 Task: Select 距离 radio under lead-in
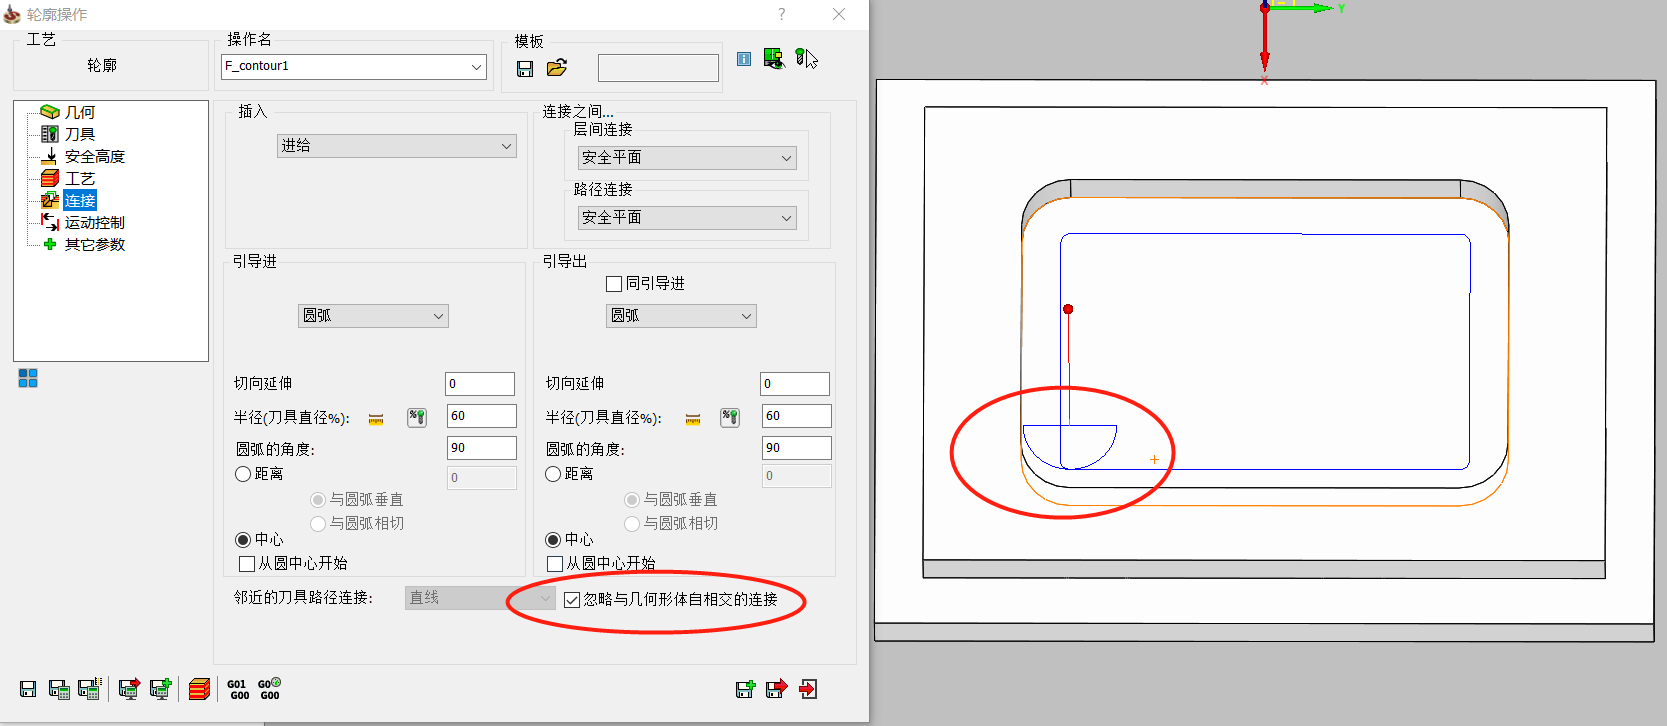pos(243,474)
